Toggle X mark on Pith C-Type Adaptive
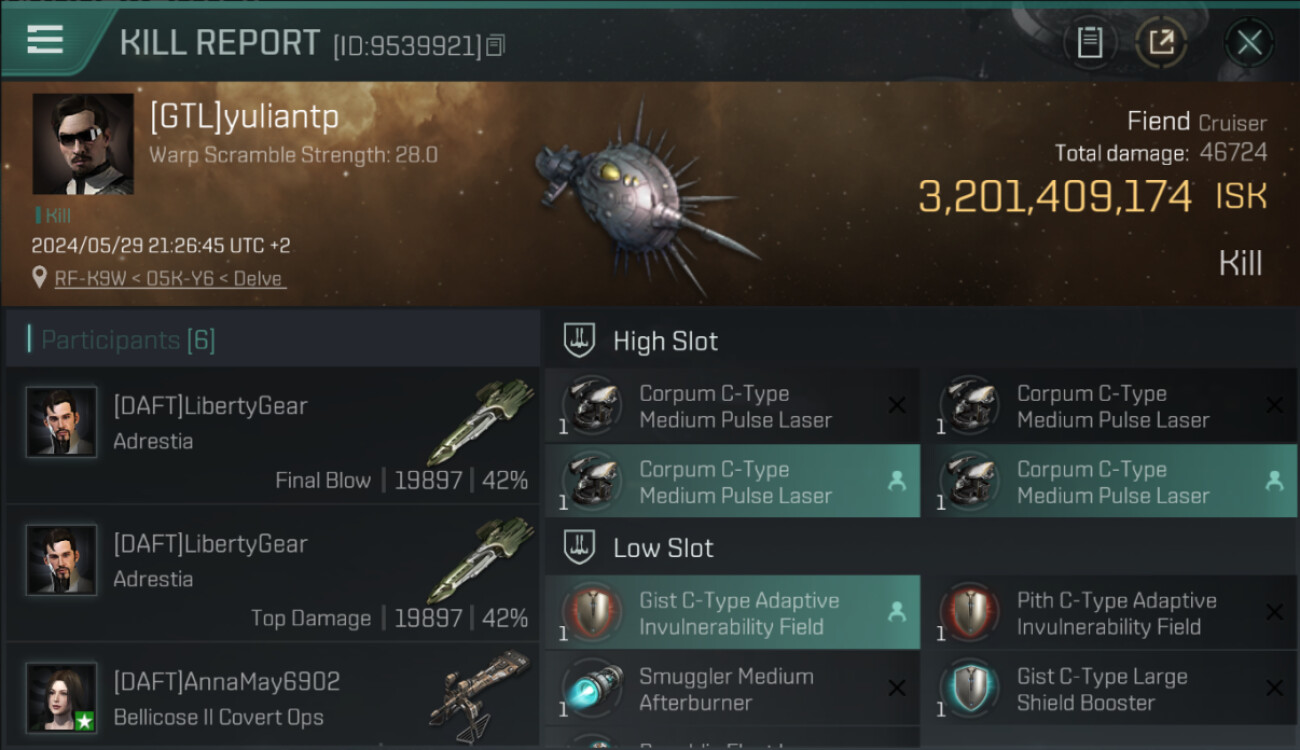The image size is (1300, 750). [x=1274, y=612]
